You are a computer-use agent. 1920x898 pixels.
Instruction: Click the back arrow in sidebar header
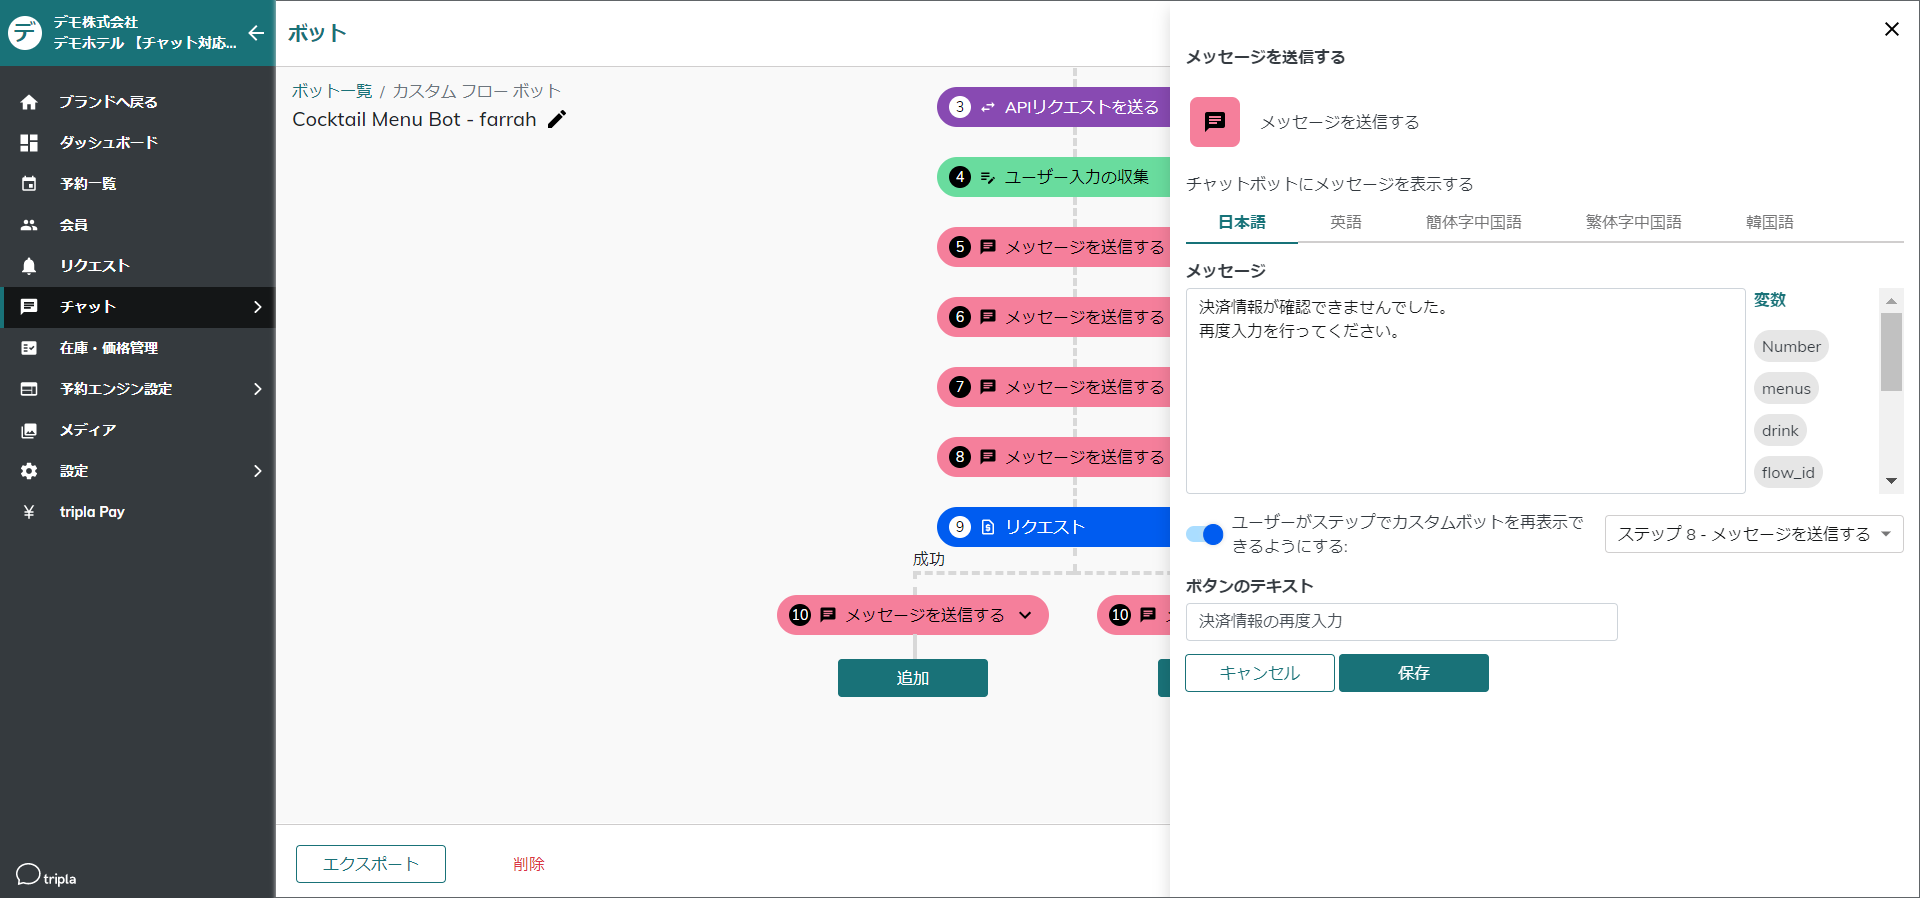tap(256, 33)
